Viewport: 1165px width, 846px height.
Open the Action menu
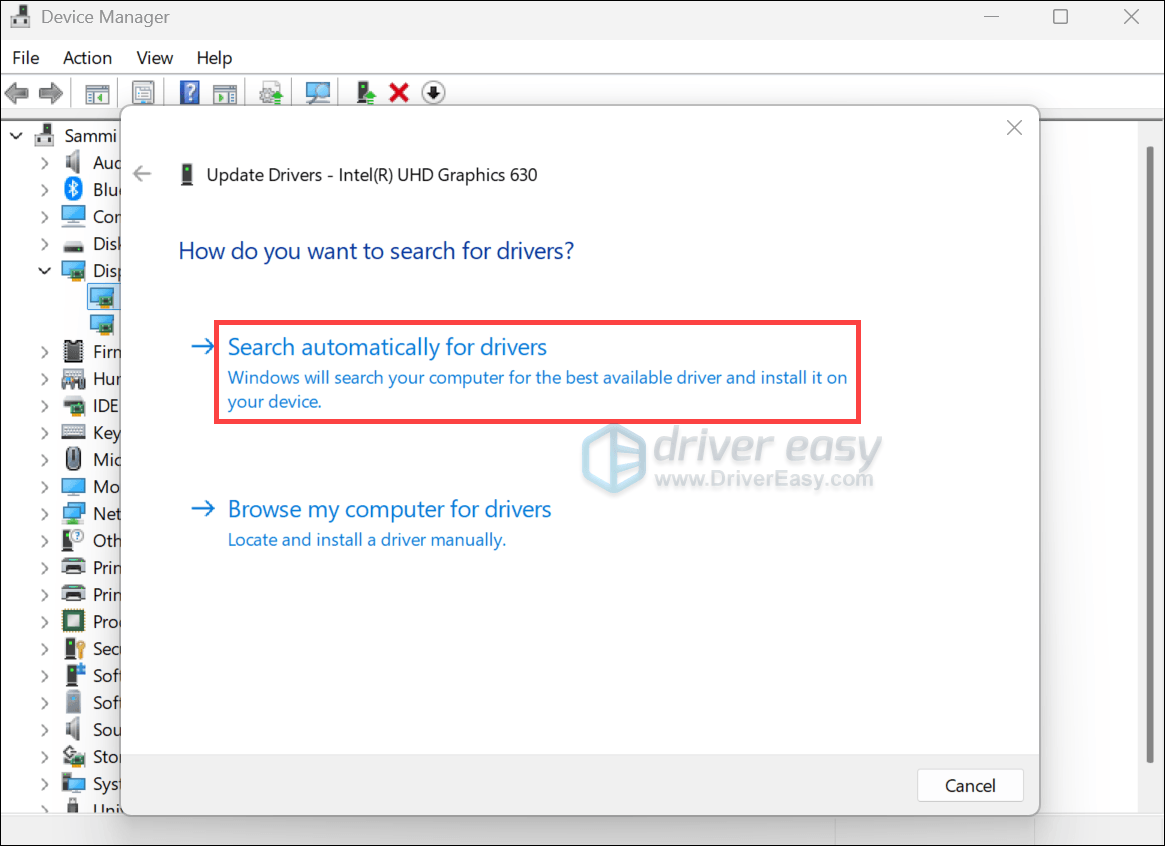click(x=87, y=58)
